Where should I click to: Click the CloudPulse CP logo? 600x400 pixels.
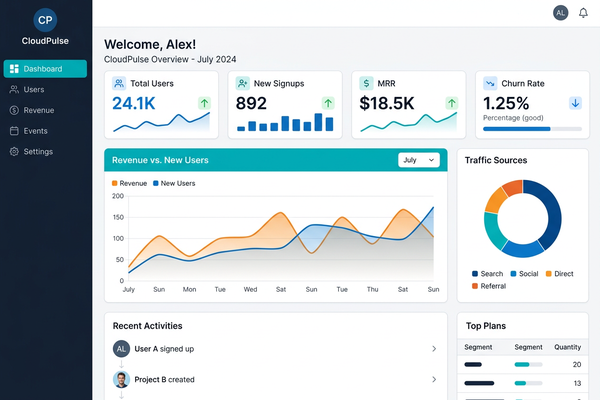pyautogui.click(x=45, y=20)
